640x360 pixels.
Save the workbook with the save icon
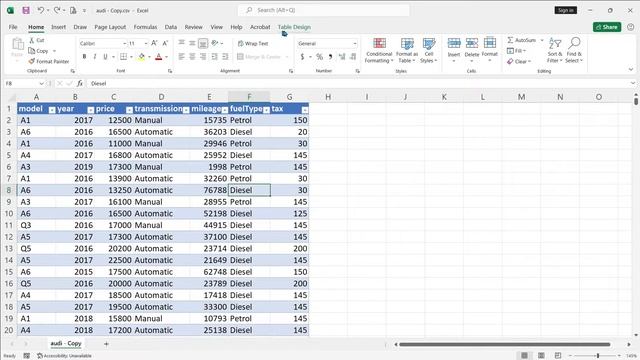pyautogui.click(x=26, y=10)
